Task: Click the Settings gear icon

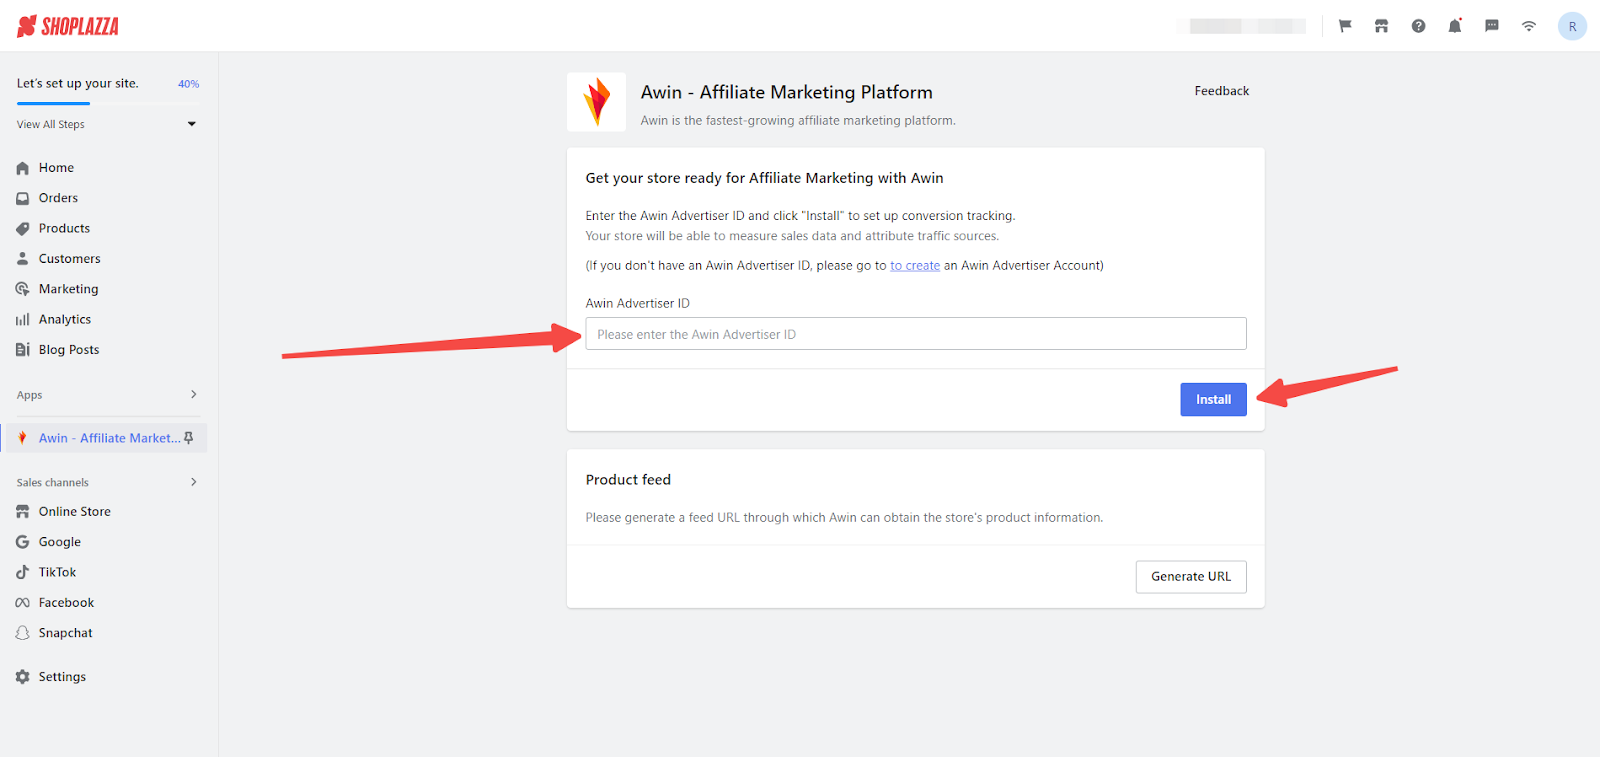Action: point(23,677)
